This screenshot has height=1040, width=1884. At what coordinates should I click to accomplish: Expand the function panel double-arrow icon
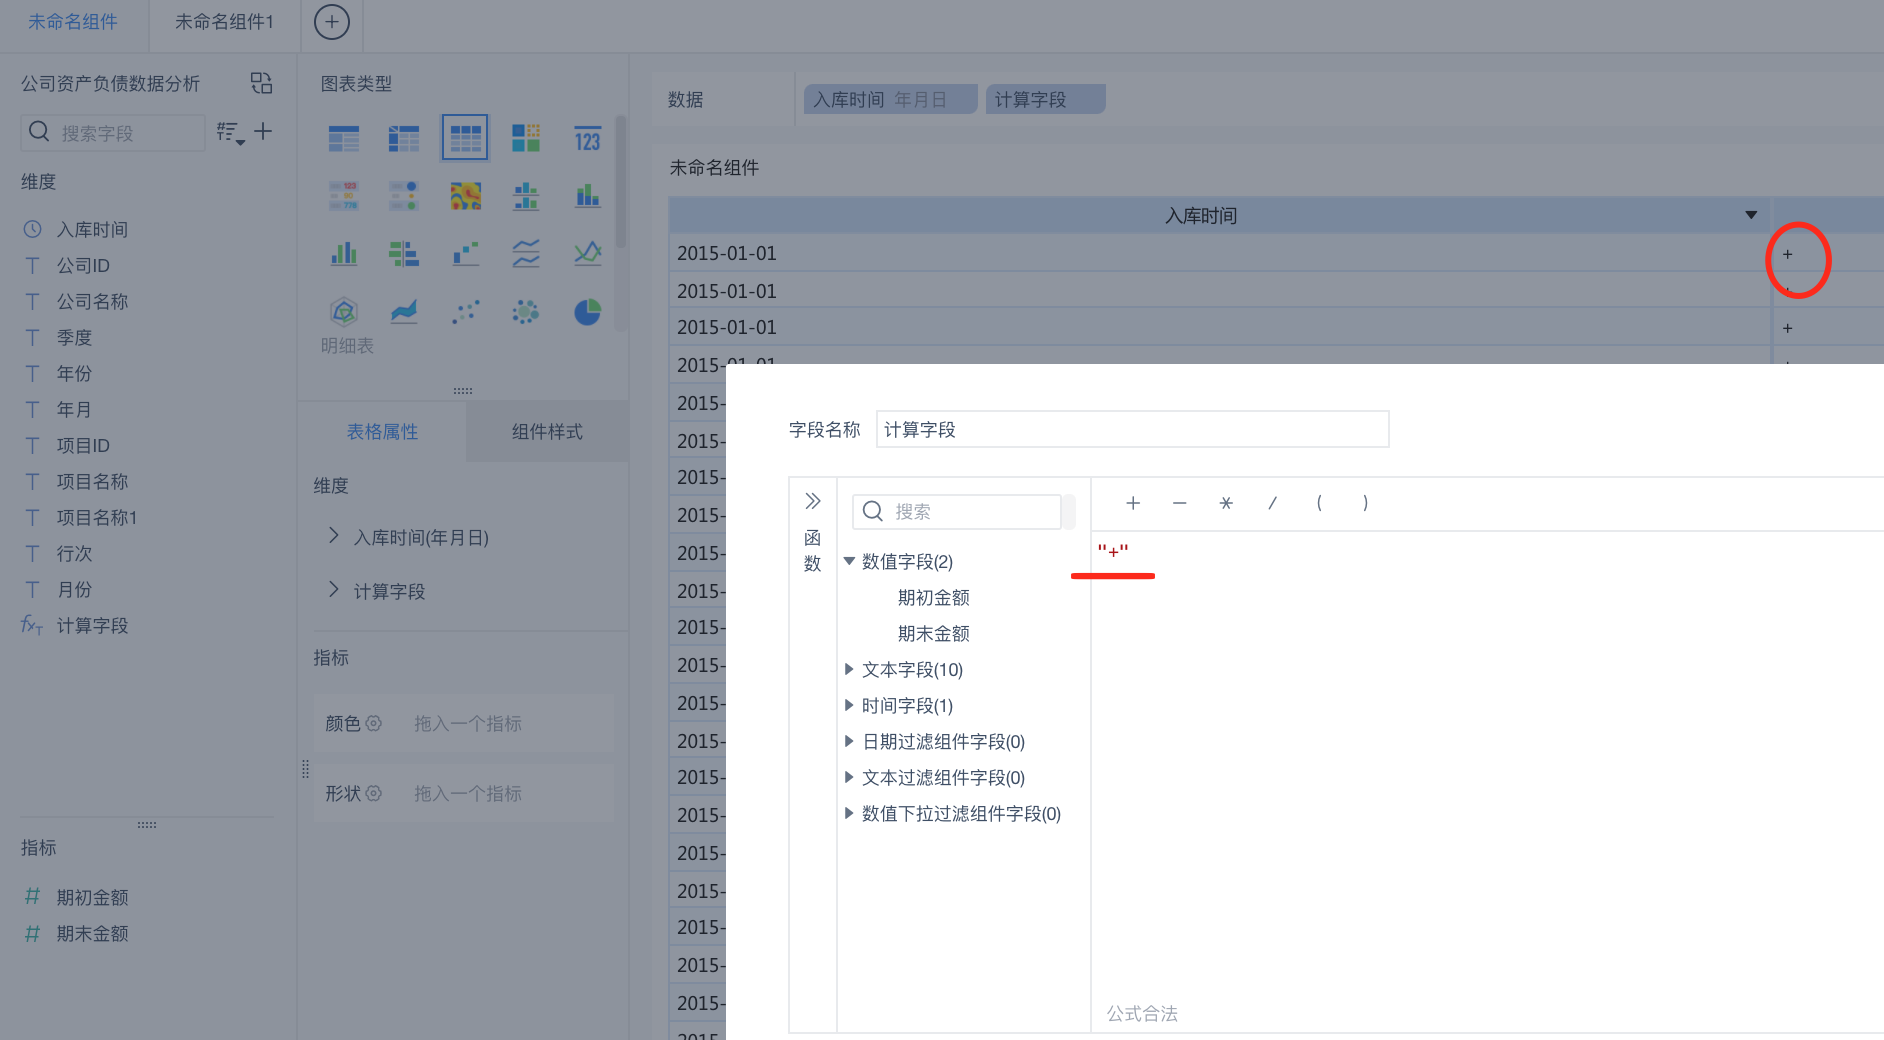tap(813, 501)
